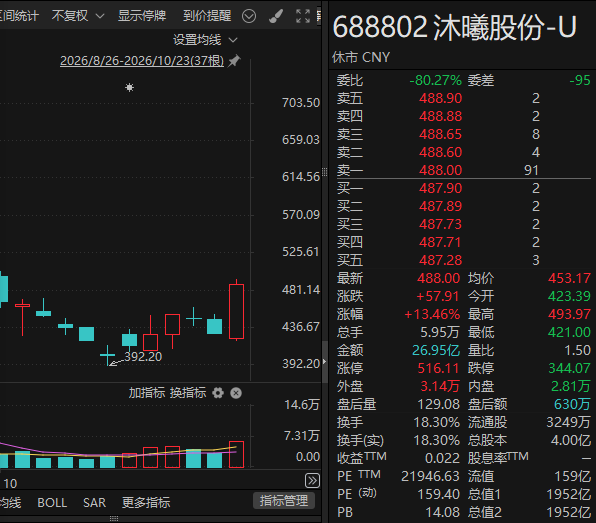Click the 涨停 price 516.11
This screenshot has width=596, height=523.
[x=438, y=368]
